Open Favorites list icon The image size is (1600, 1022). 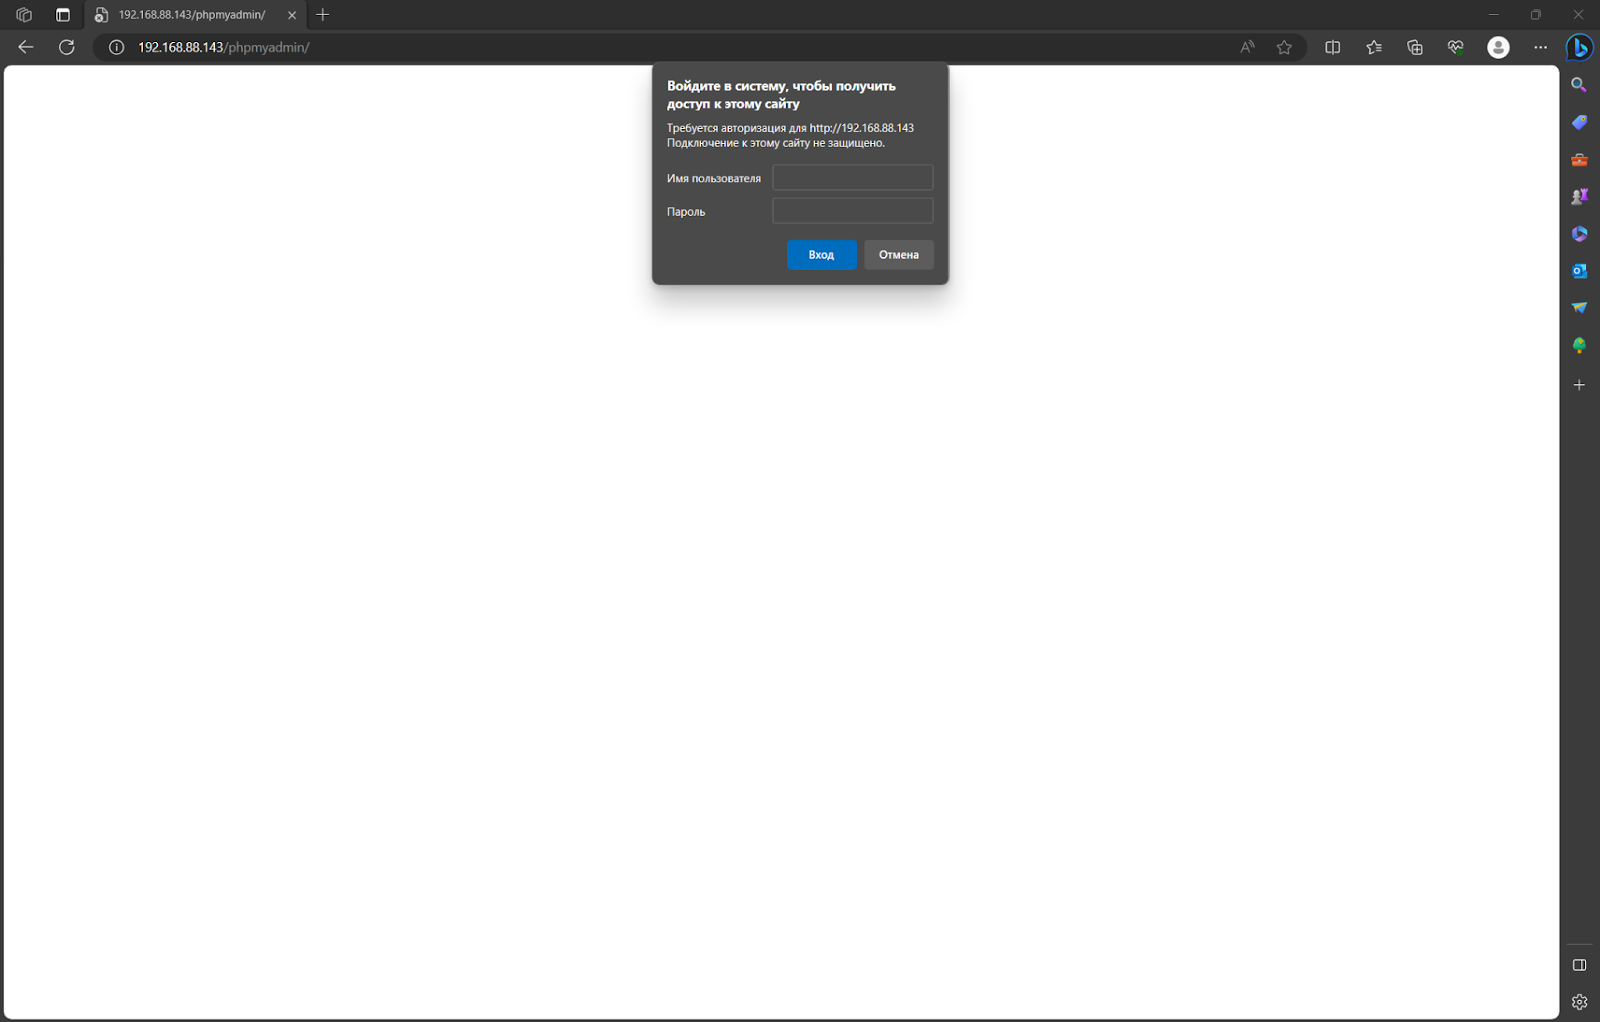coord(1374,47)
